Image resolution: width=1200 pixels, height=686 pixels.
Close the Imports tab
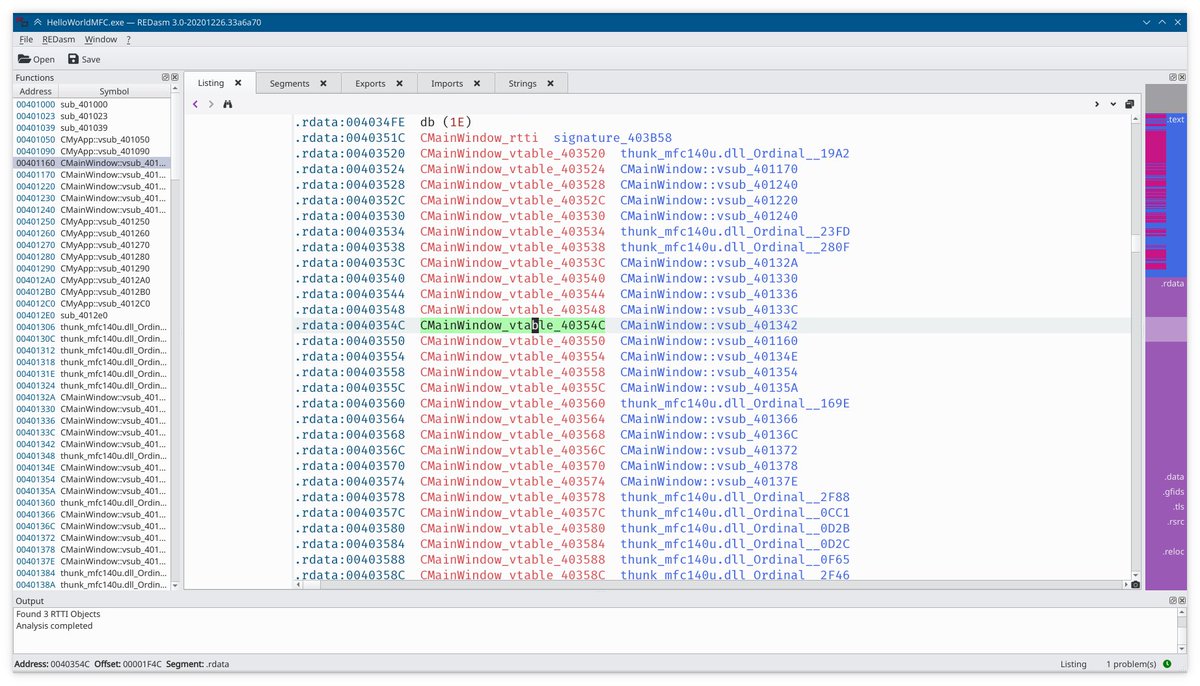click(477, 84)
